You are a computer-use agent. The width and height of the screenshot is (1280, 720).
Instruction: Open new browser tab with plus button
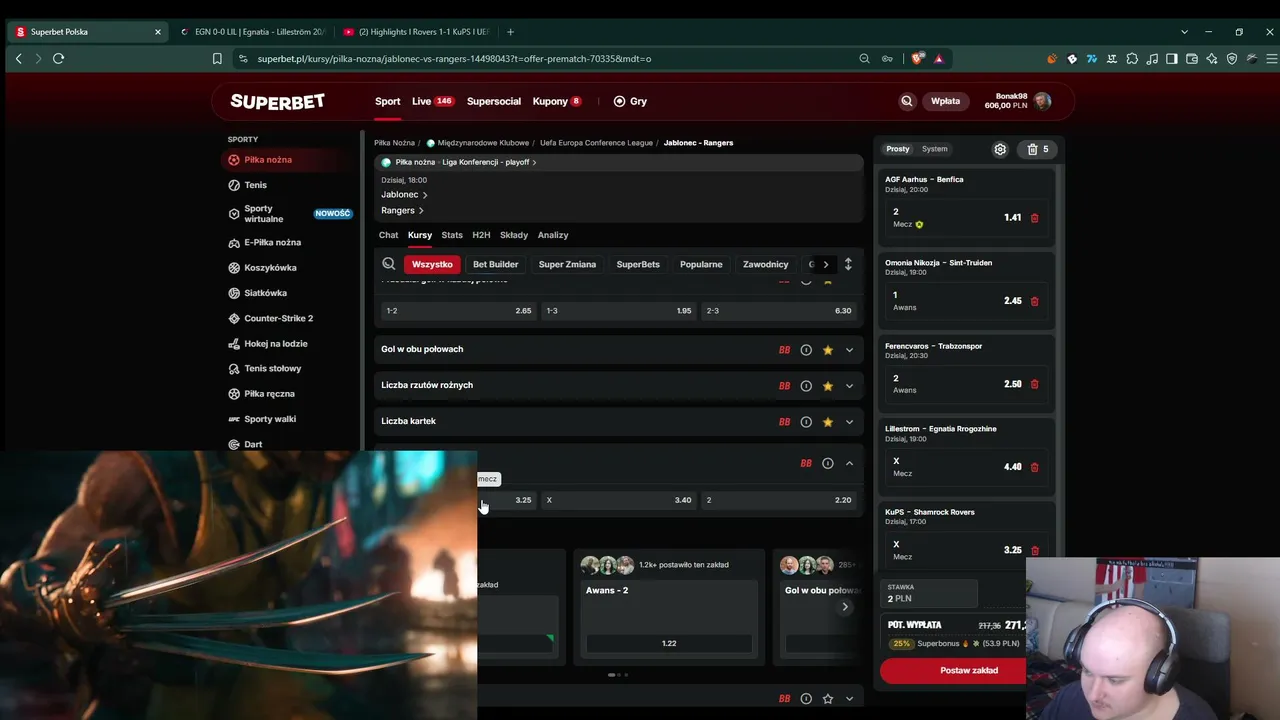510,32
